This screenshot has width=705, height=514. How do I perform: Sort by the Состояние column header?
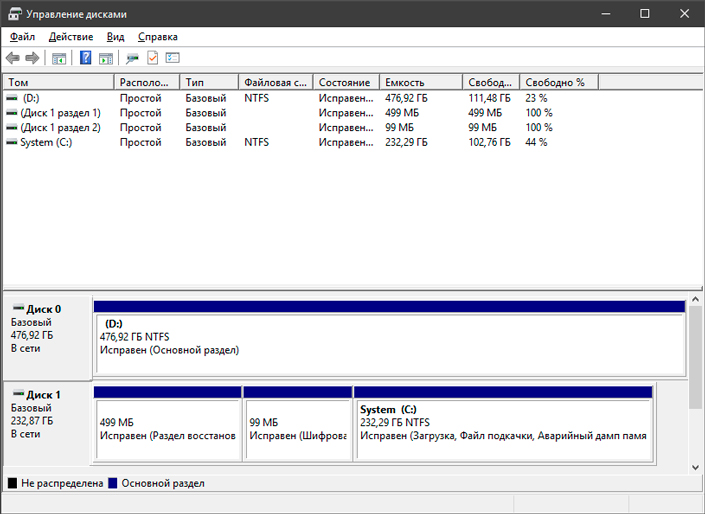[346, 82]
